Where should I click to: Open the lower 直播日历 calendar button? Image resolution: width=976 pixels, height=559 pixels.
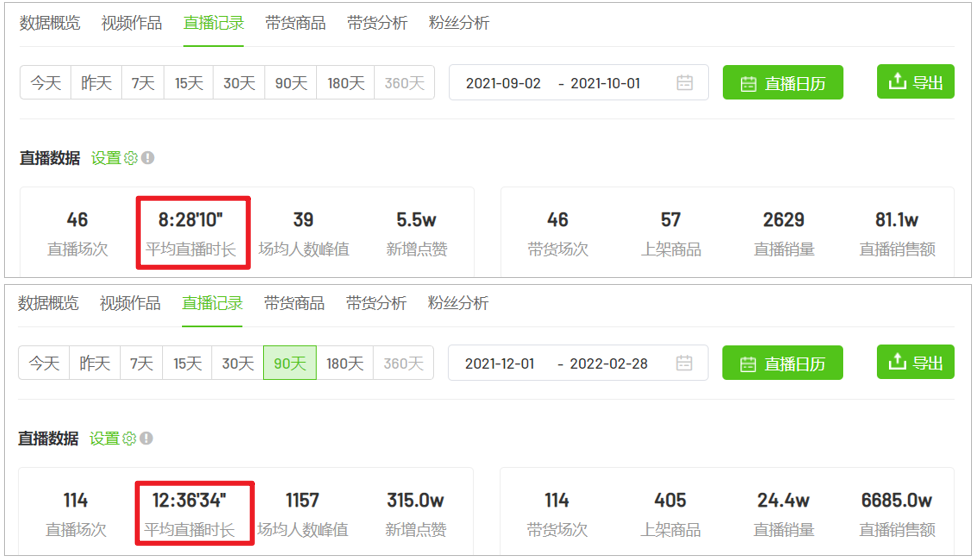coord(782,363)
